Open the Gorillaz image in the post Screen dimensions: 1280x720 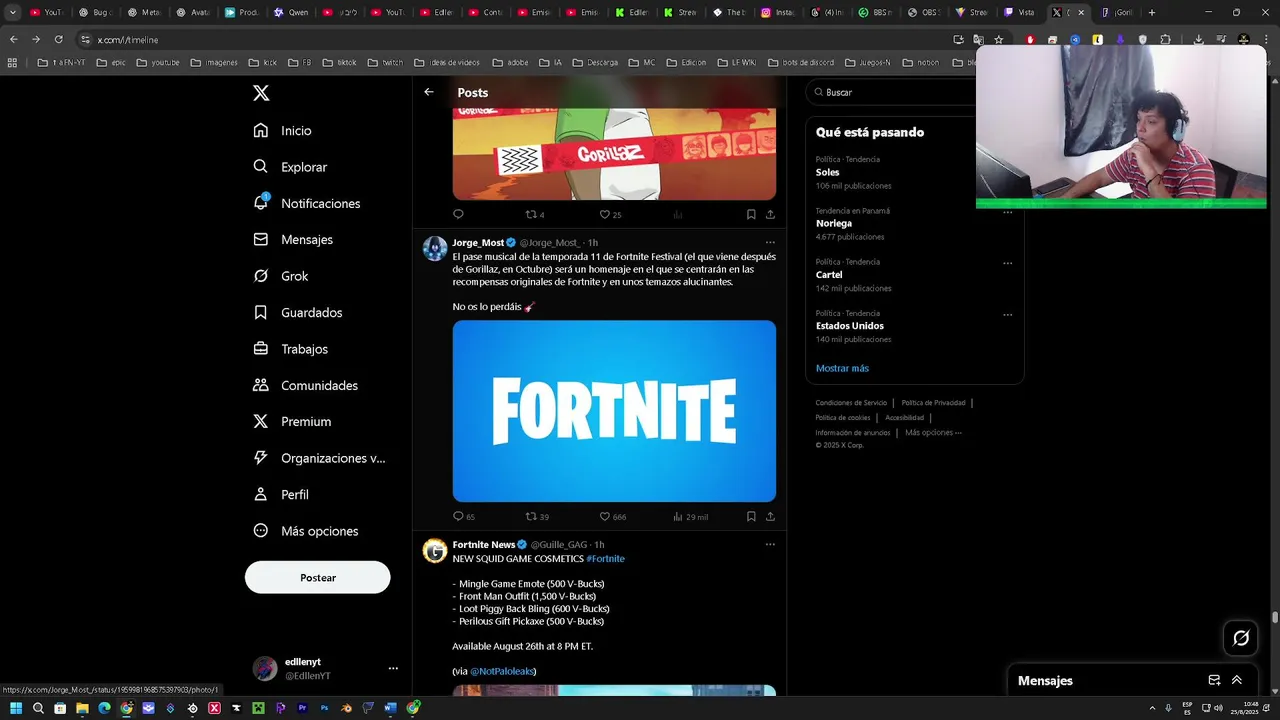coord(614,154)
